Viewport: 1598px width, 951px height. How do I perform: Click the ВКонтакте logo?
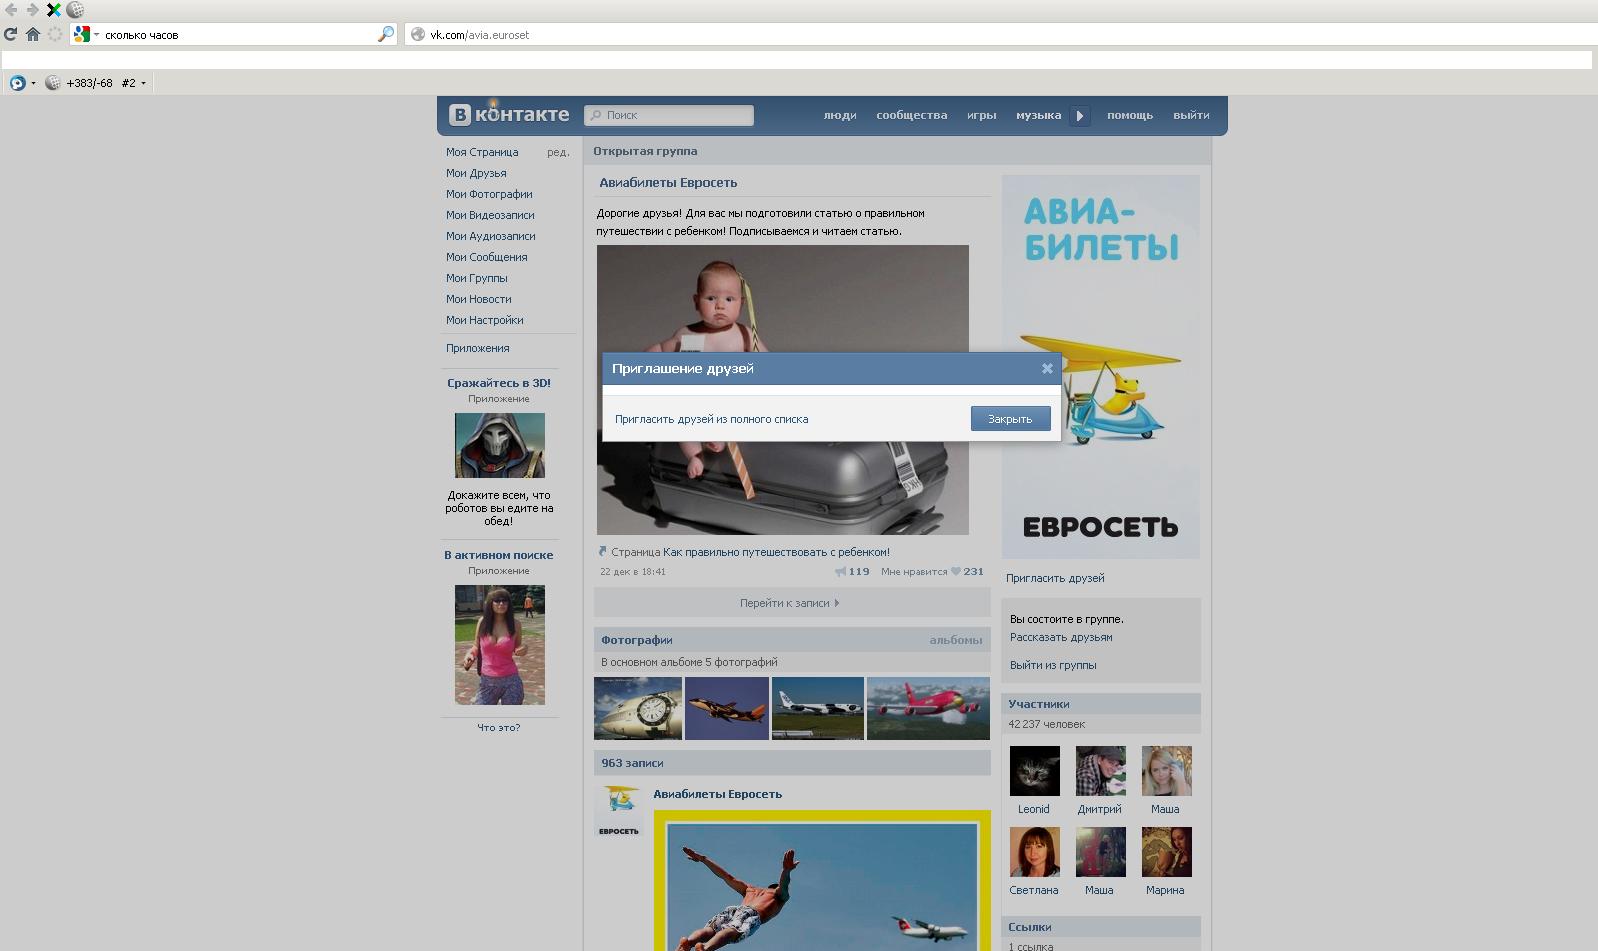509,114
